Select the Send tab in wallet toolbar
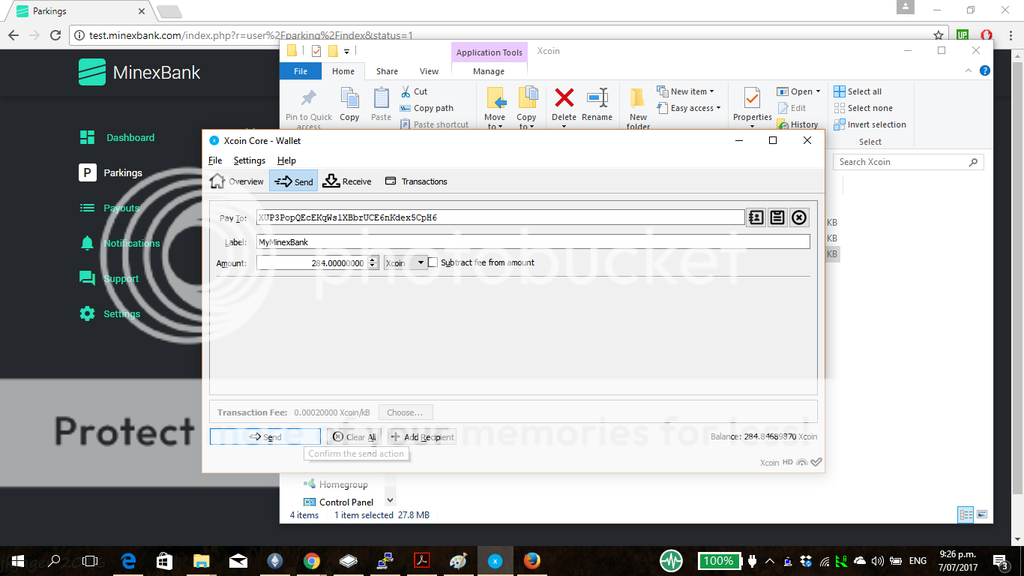 [x=294, y=182]
